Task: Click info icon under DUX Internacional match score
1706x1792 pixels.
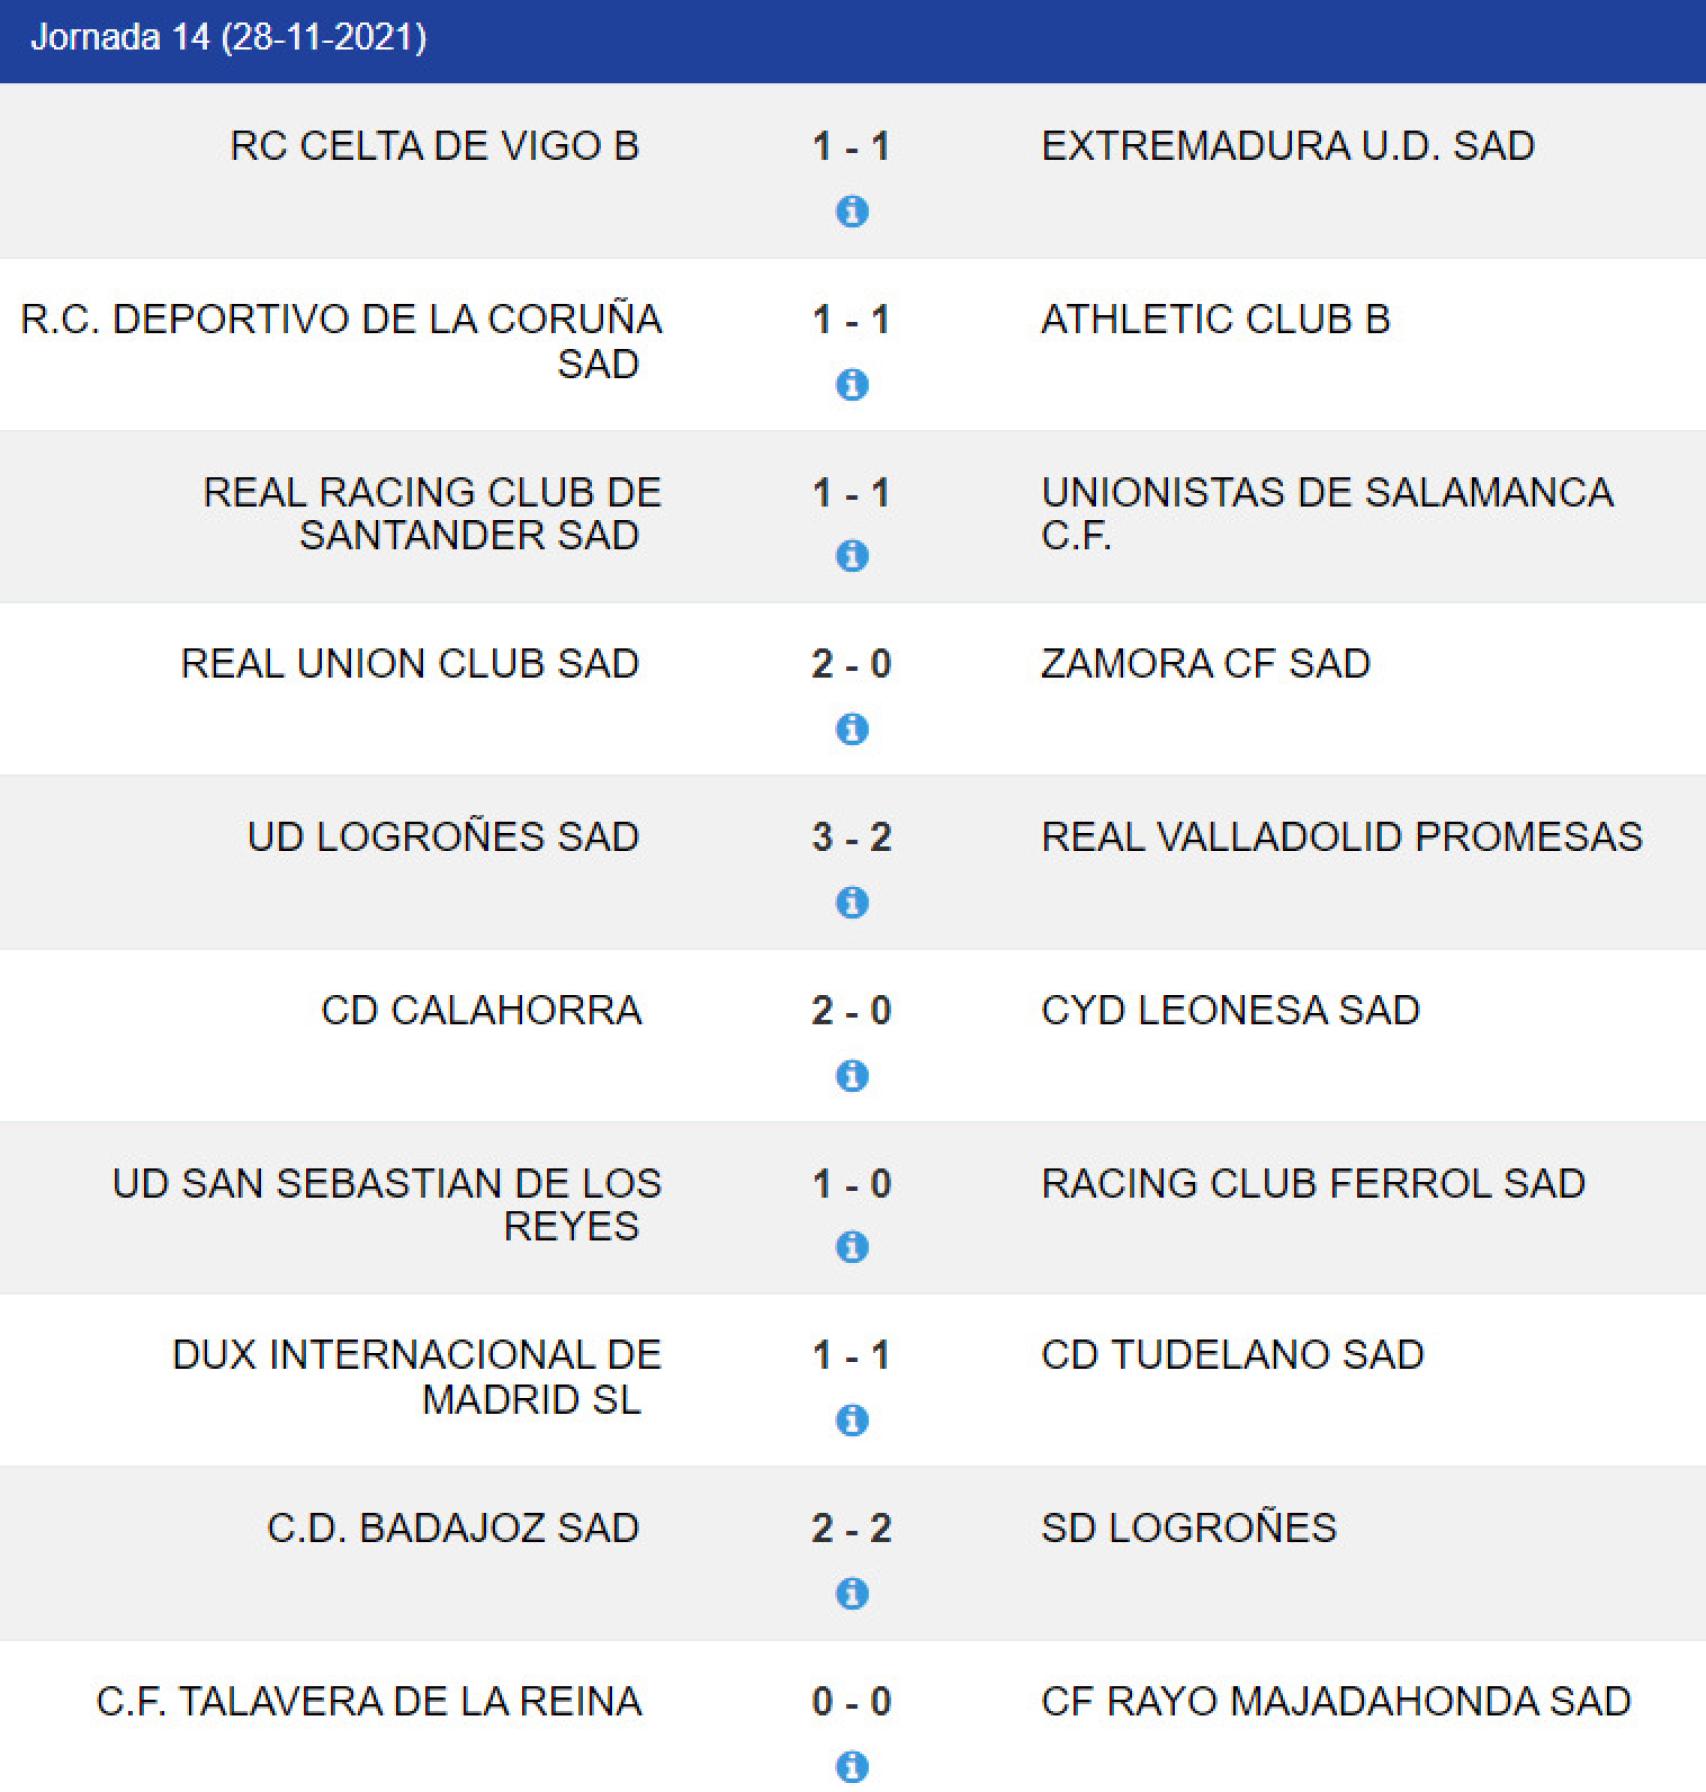Action: point(851,1419)
